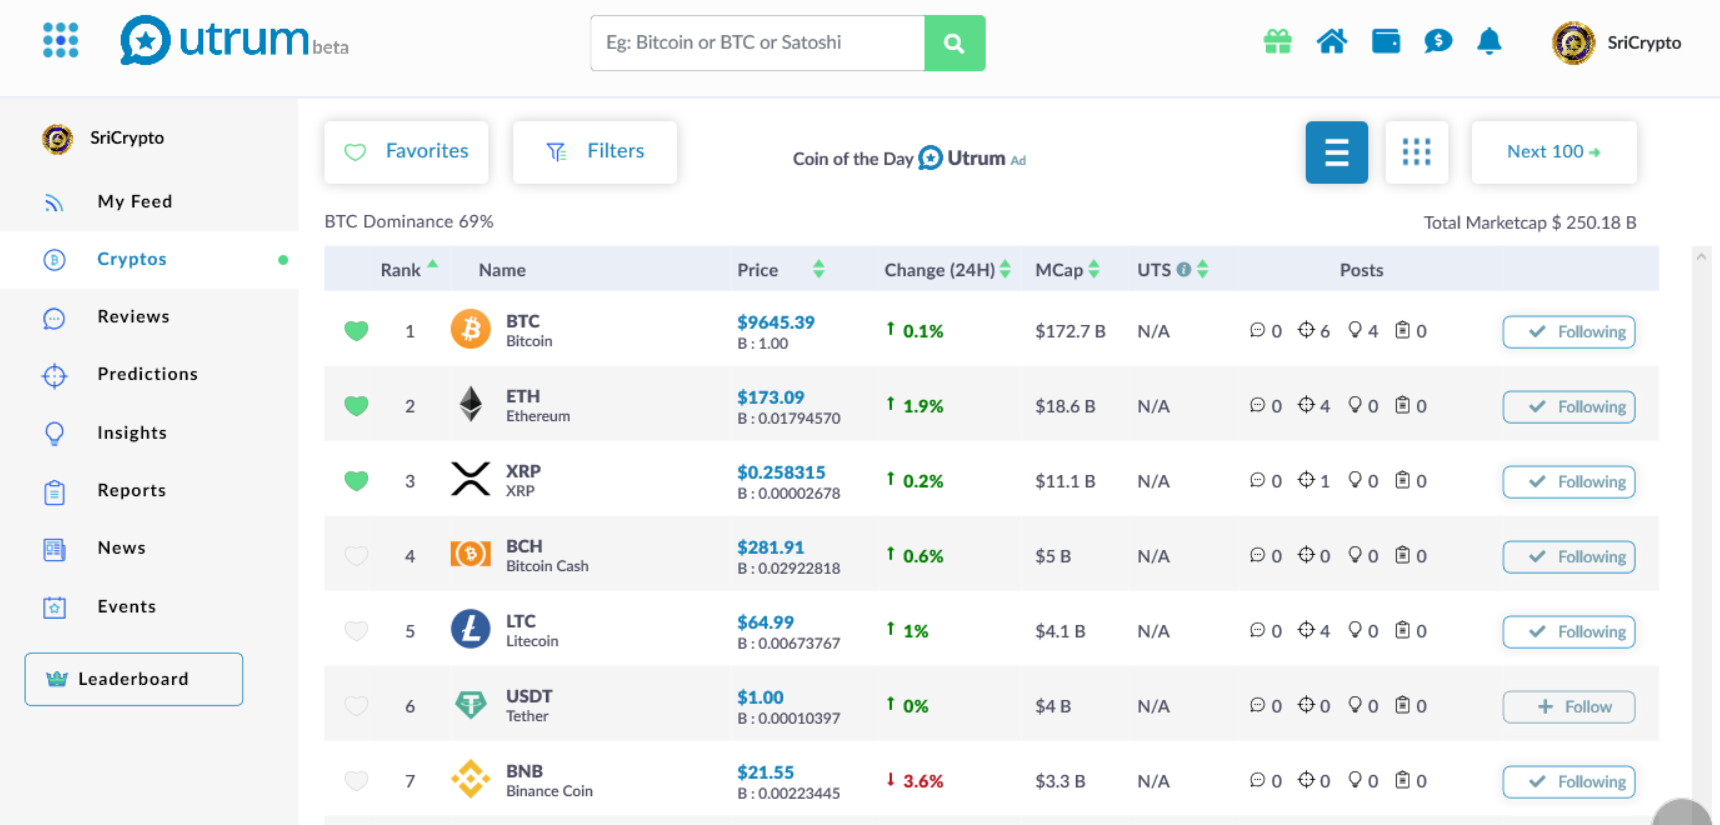
Task: Click the Bitcoin coin logo
Action: click(x=470, y=329)
